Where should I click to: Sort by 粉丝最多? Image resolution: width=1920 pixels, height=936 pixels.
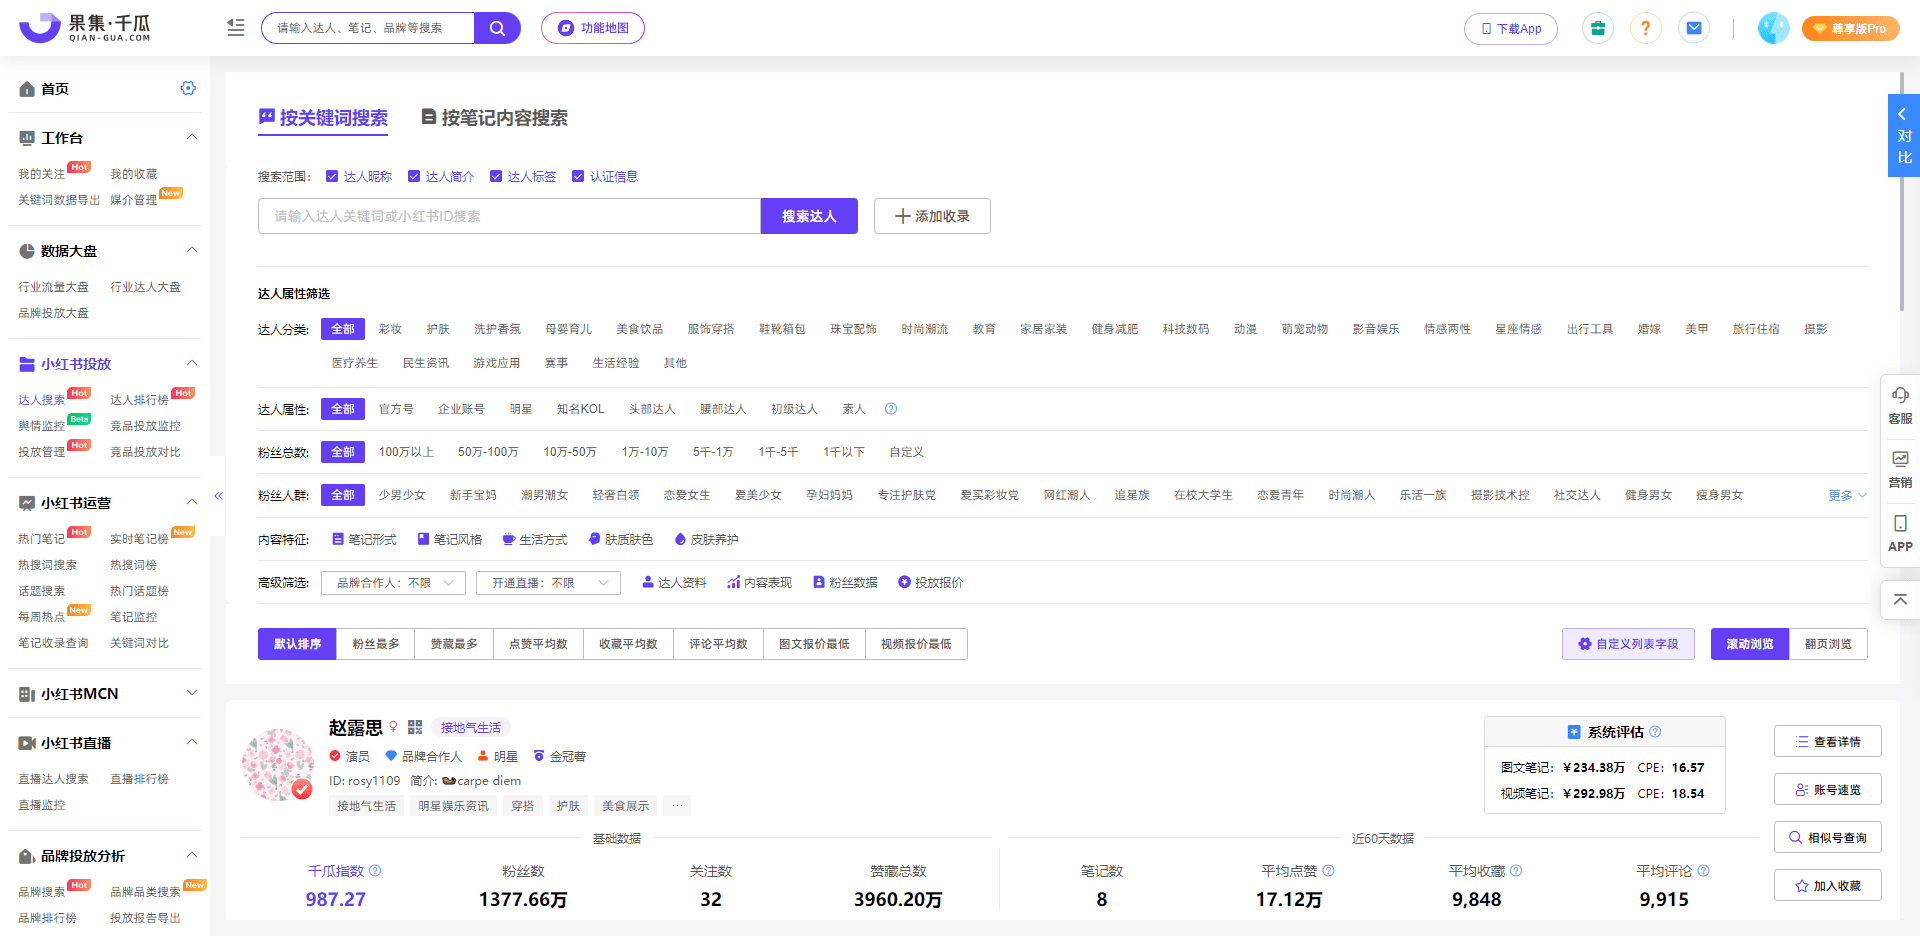(x=376, y=644)
